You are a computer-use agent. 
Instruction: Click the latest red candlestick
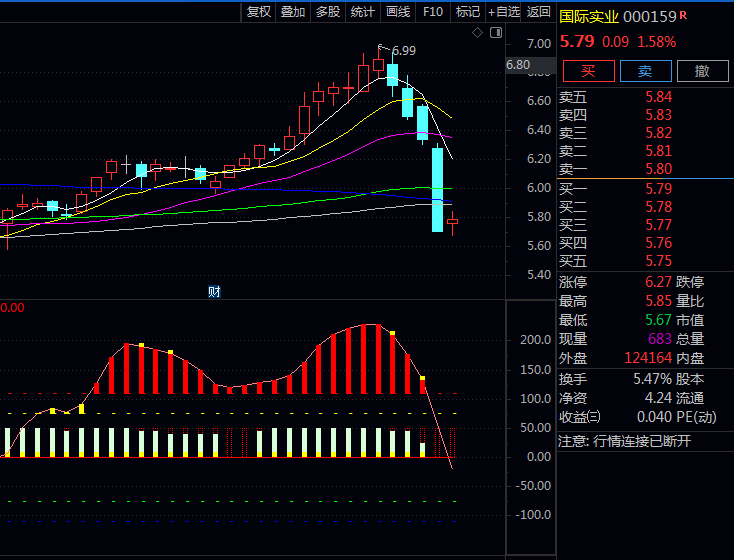point(453,222)
